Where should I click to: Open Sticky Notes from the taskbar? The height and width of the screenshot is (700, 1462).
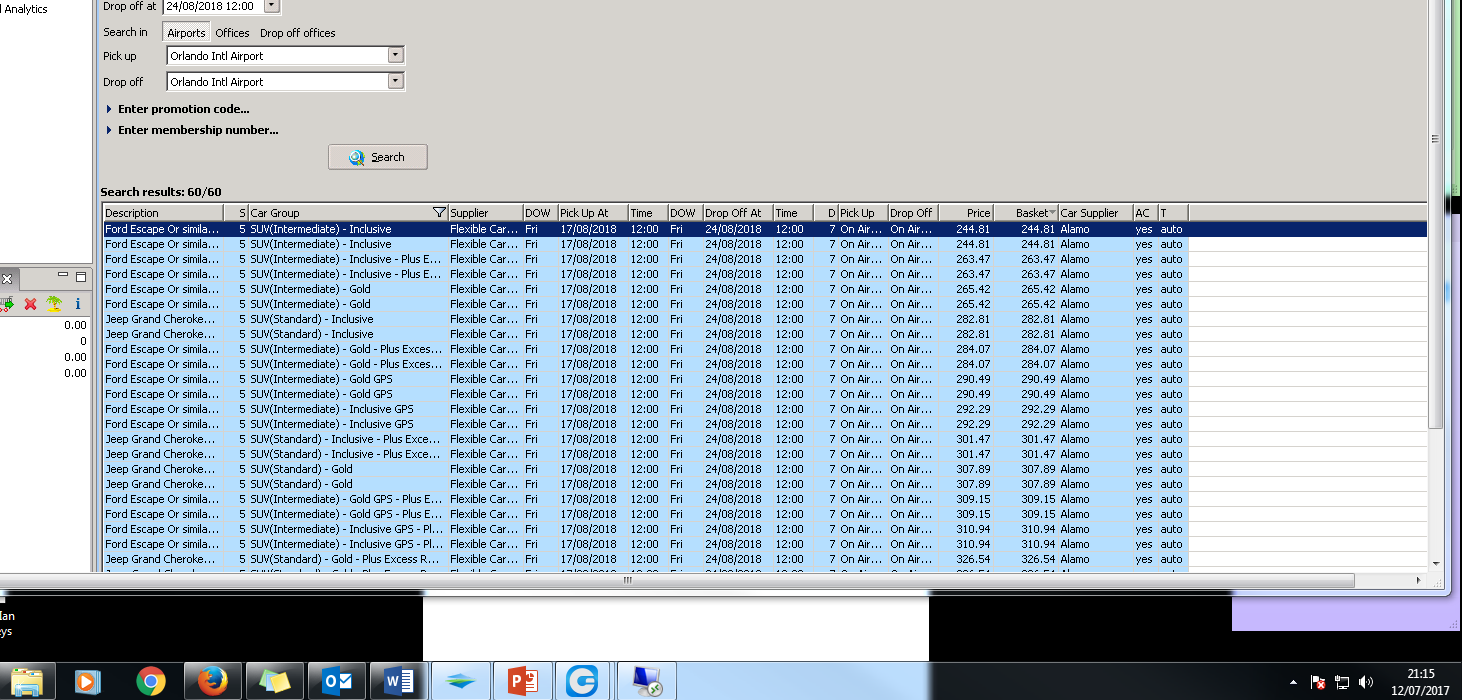tap(274, 682)
